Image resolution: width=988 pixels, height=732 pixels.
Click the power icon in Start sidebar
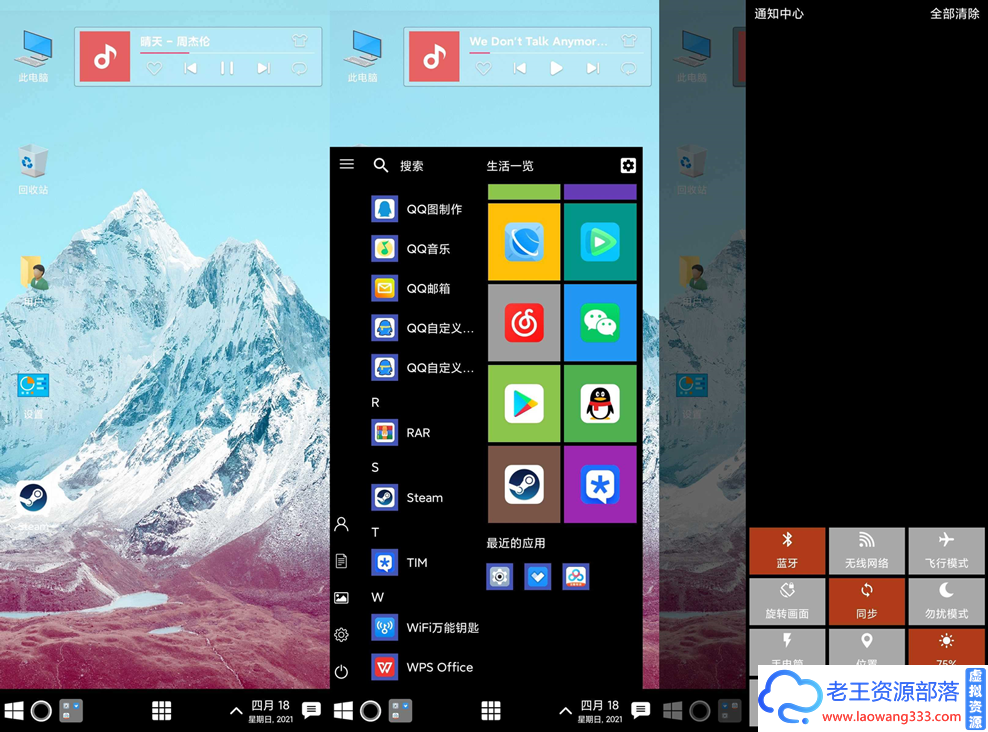tap(342, 672)
